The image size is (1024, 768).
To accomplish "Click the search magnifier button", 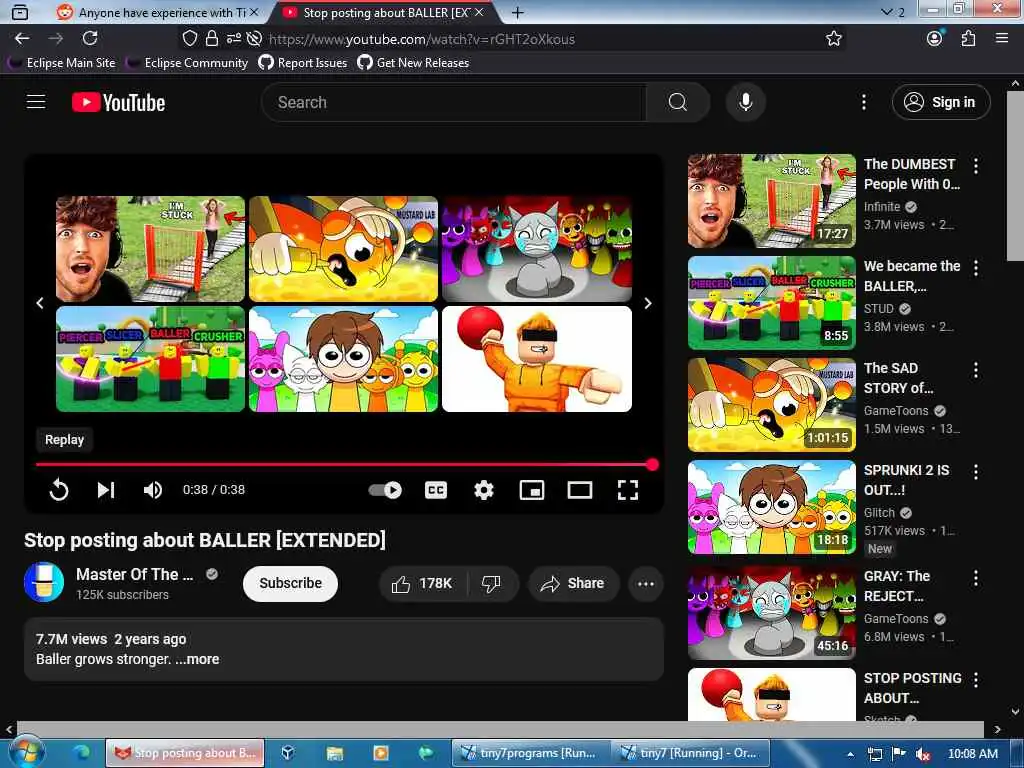I will click(x=677, y=102).
